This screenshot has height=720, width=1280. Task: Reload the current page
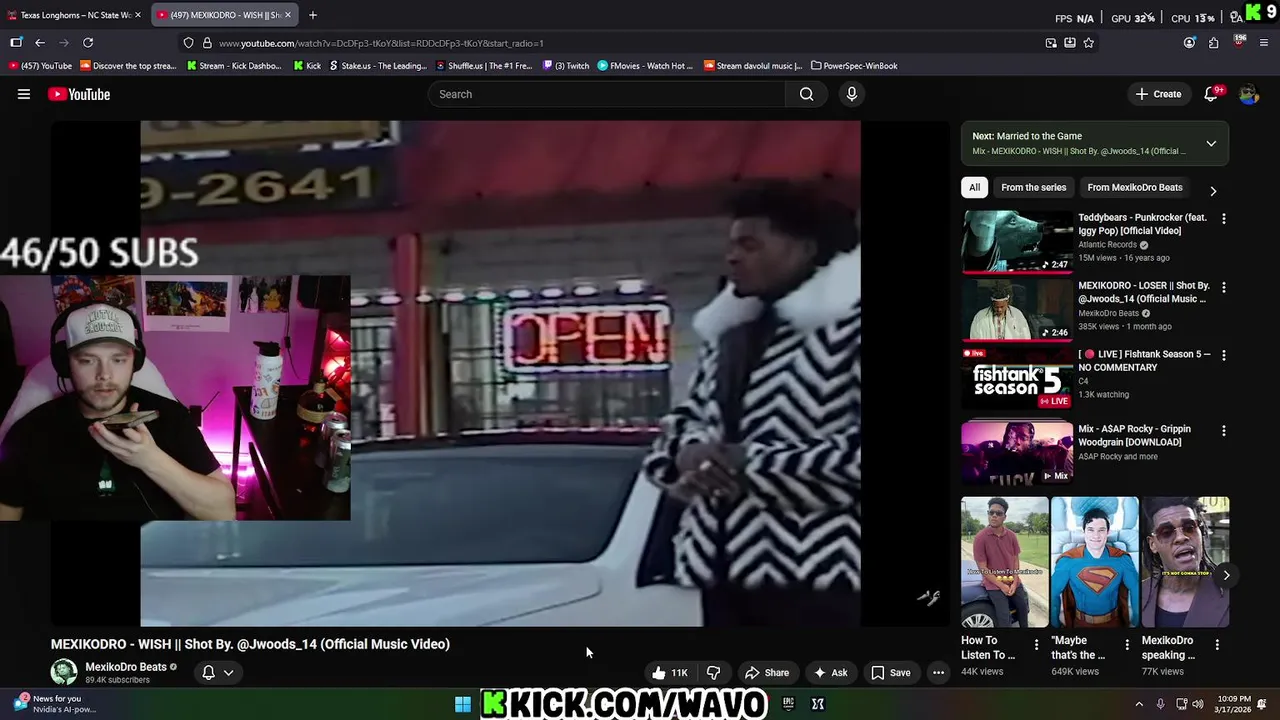click(x=88, y=43)
